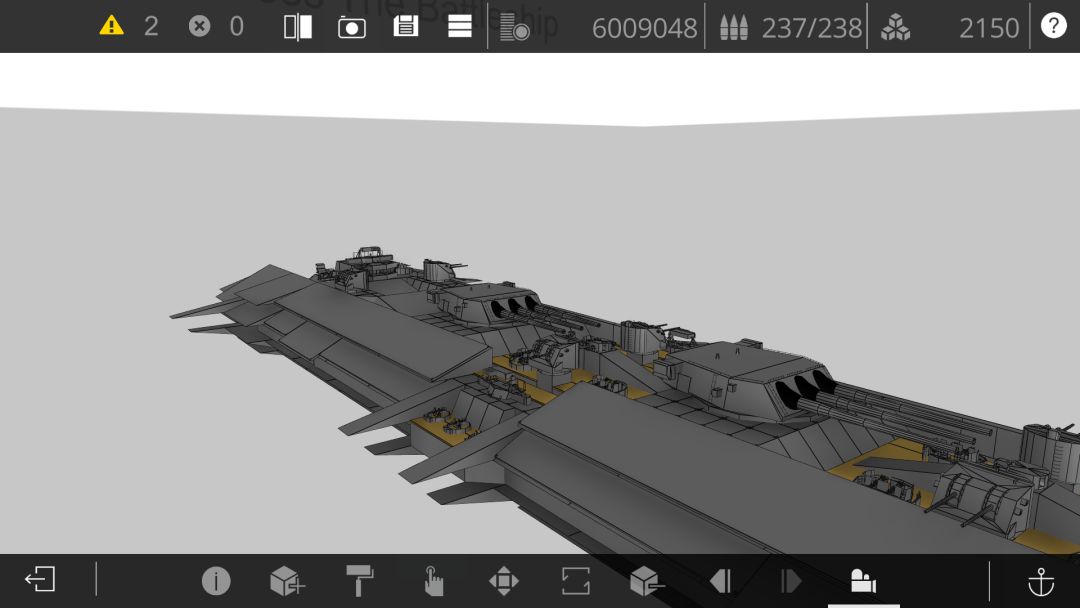Open the hamburger menu icon
1080x608 pixels.
coord(459,26)
